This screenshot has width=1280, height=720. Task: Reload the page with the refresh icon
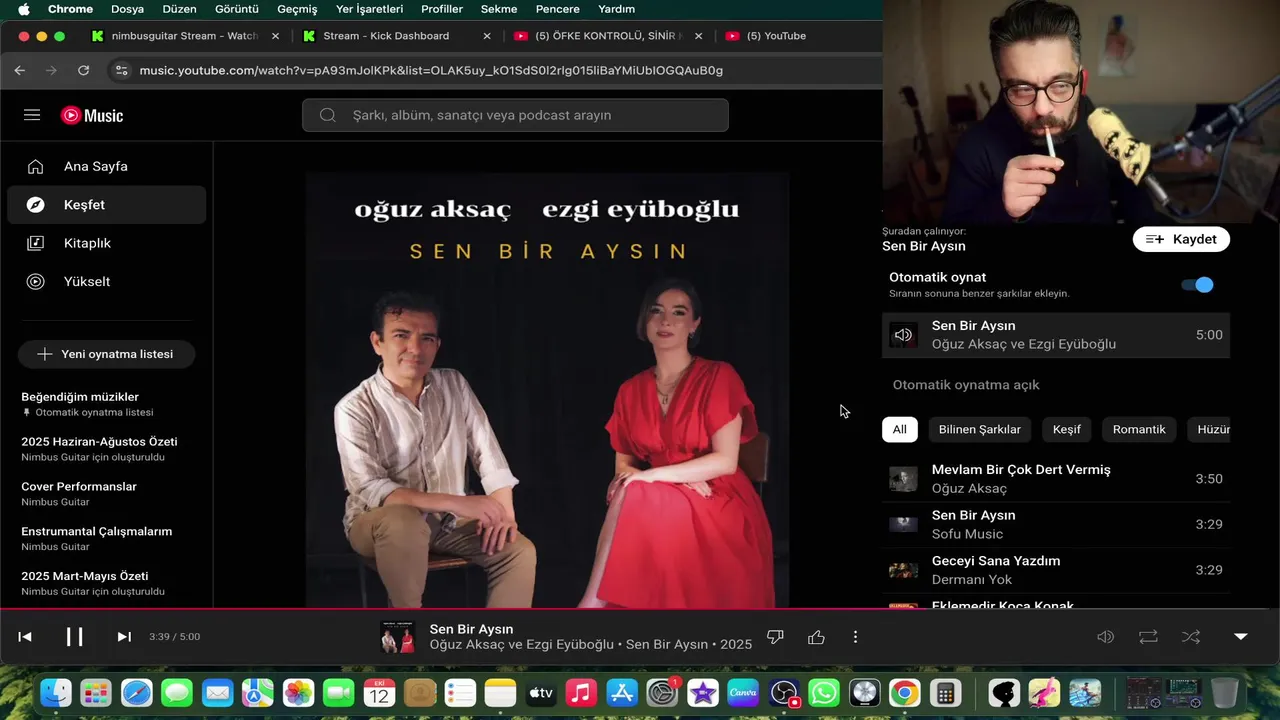[84, 70]
